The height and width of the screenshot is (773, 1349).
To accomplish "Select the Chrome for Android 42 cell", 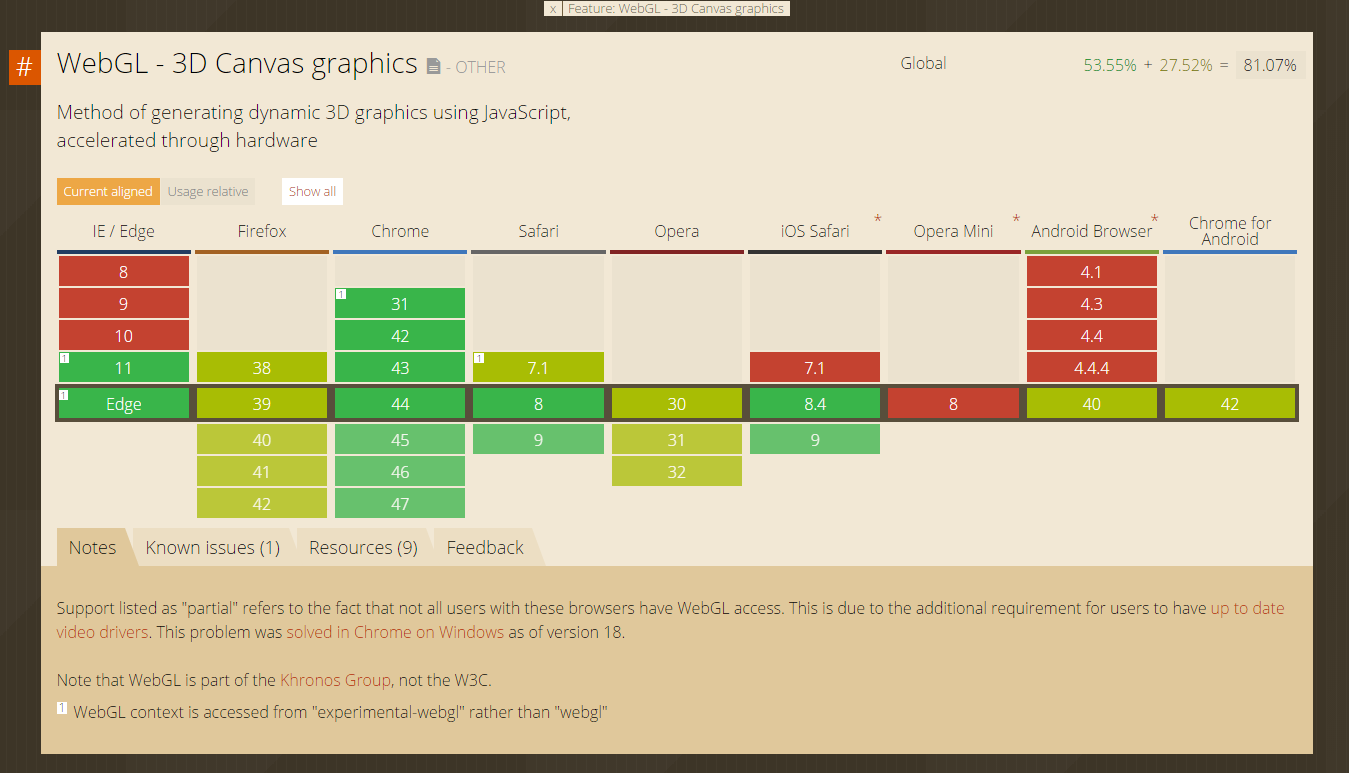I will (1230, 404).
